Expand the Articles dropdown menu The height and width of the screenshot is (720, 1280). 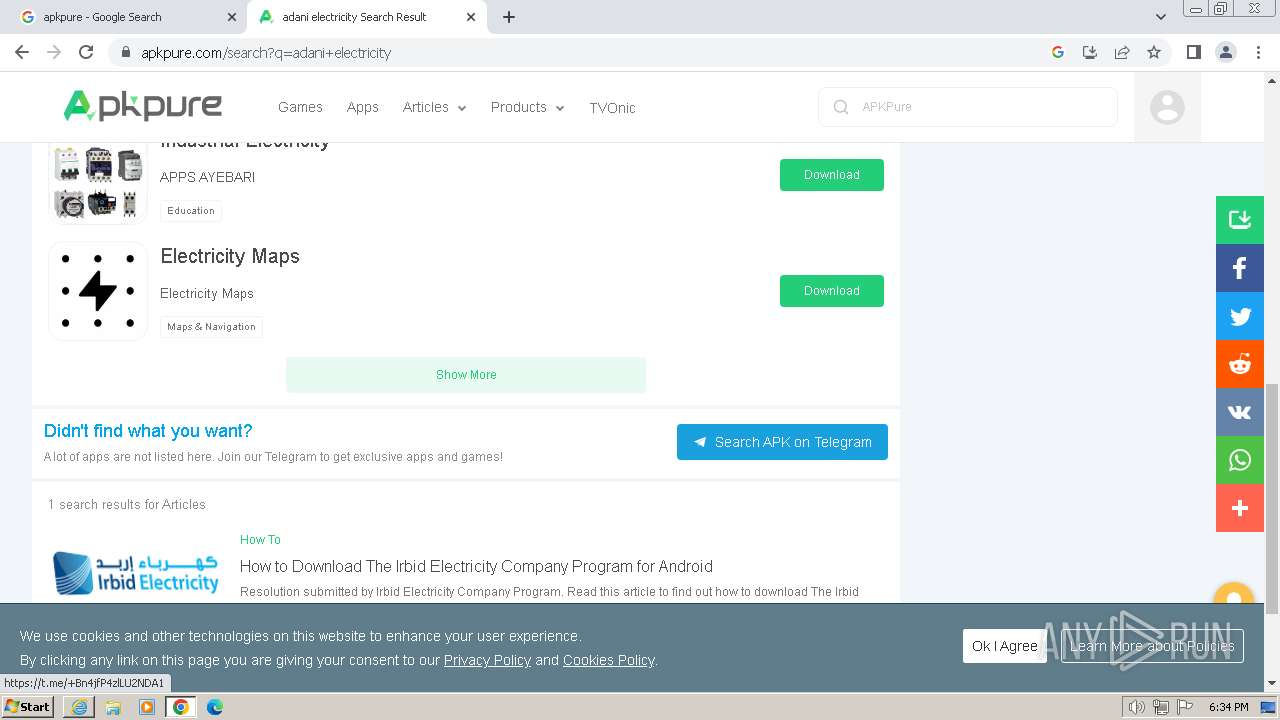pos(434,107)
